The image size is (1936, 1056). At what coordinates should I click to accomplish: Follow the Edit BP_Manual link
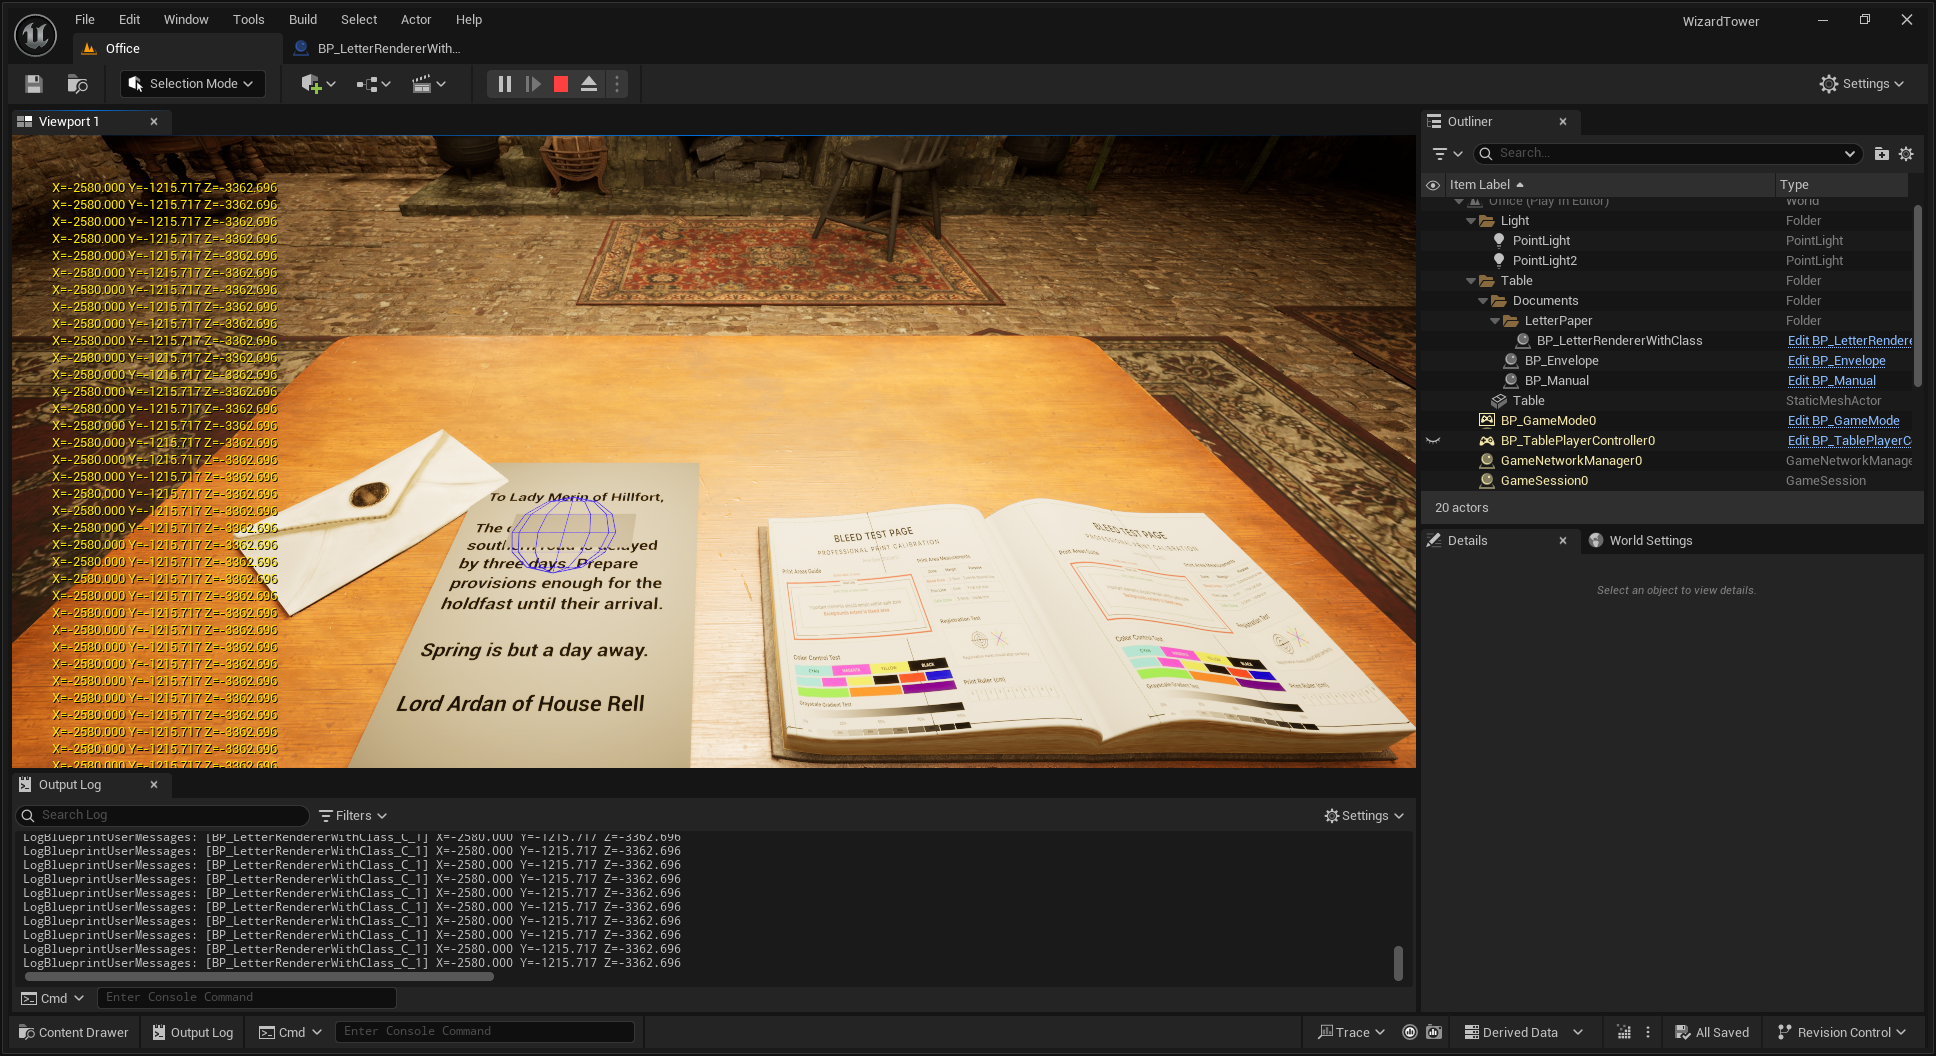[1831, 381]
